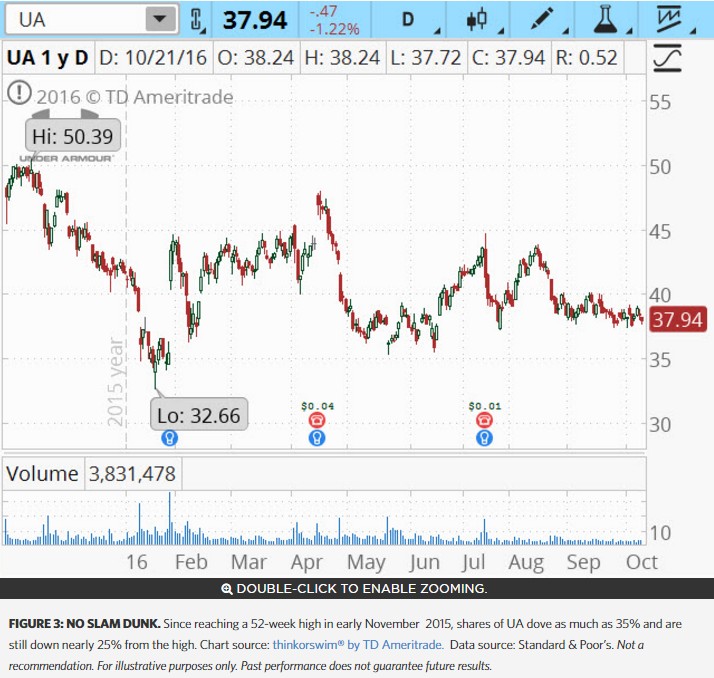Click the -.47 -1.22% change text

pyautogui.click(x=334, y=20)
